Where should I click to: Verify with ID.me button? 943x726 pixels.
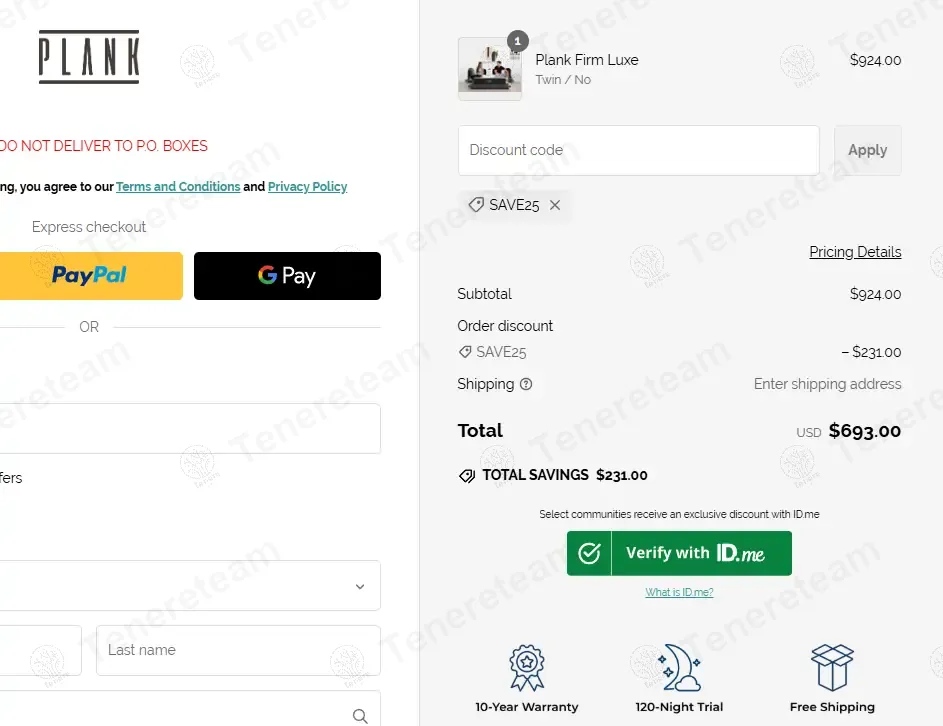point(679,553)
